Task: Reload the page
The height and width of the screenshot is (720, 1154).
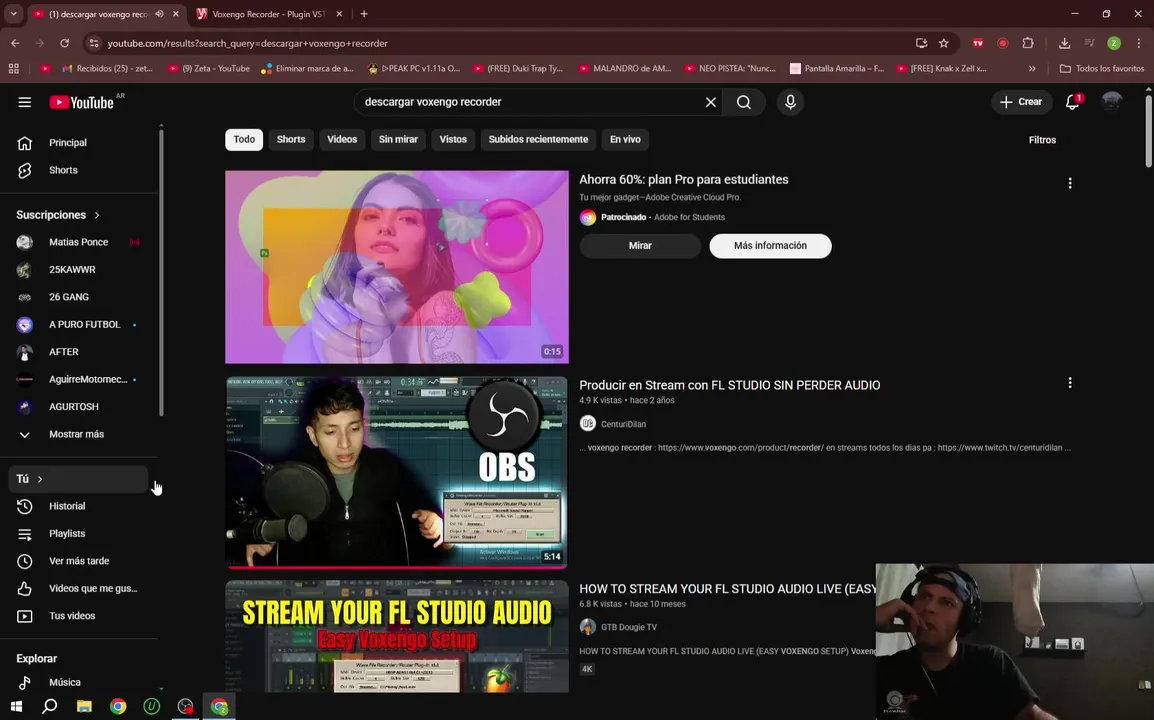Action: 65,43
